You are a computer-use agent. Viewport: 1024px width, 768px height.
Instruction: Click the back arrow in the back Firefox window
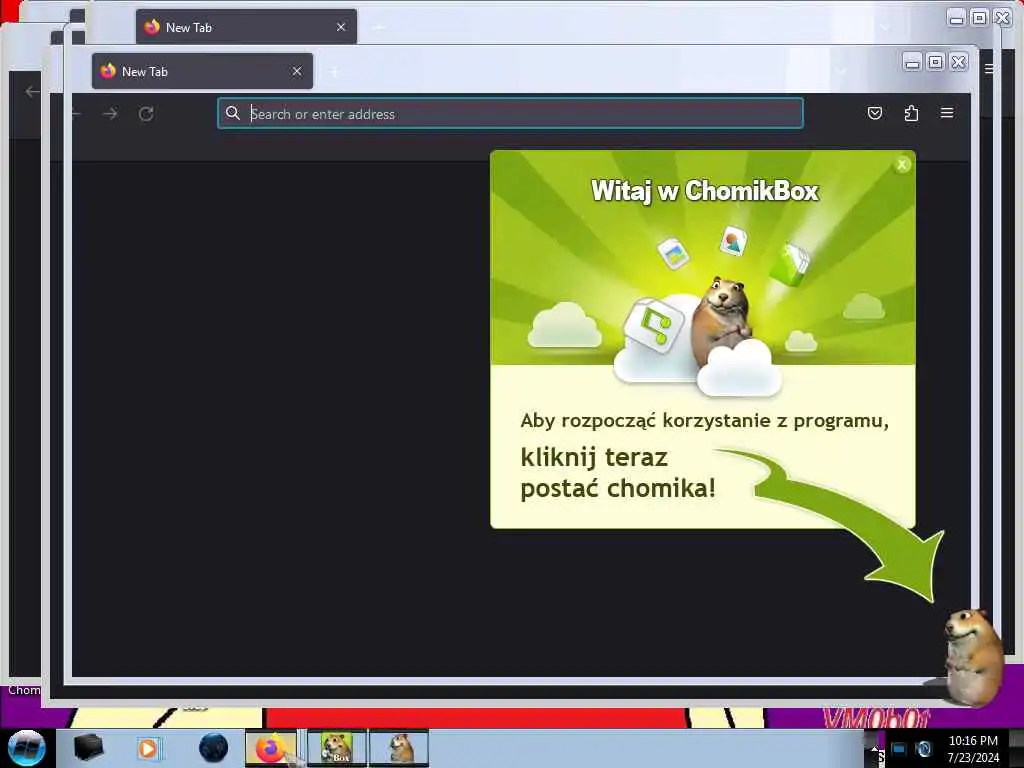(31, 91)
